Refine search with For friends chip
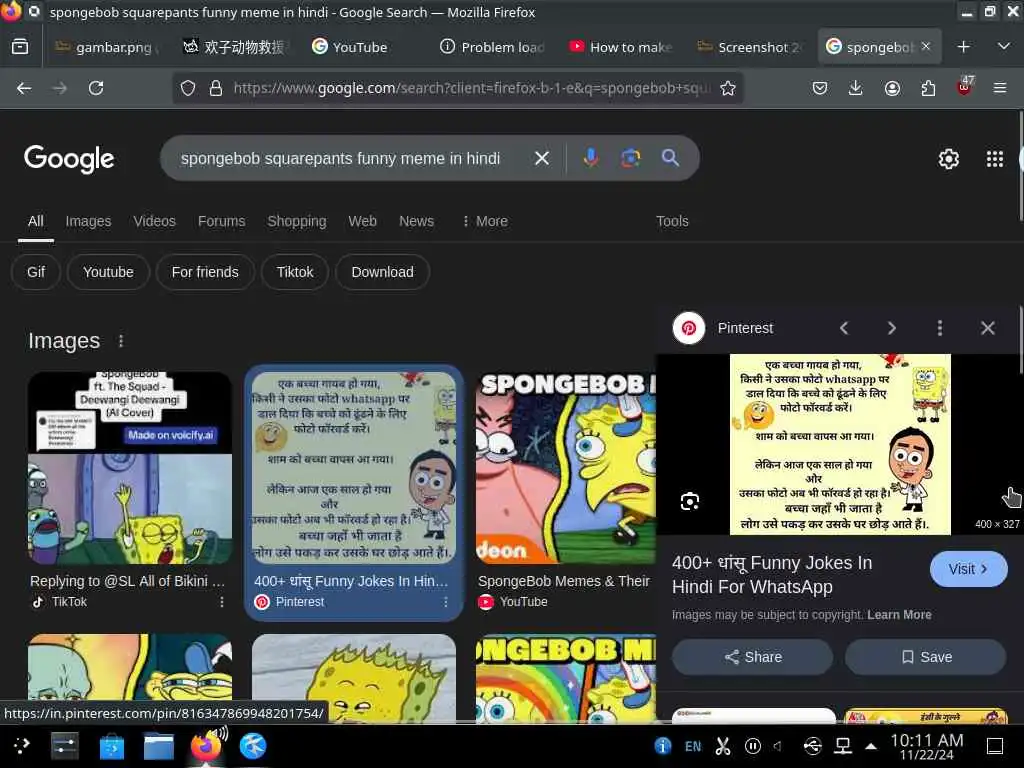This screenshot has width=1024, height=768. pyautogui.click(x=205, y=272)
